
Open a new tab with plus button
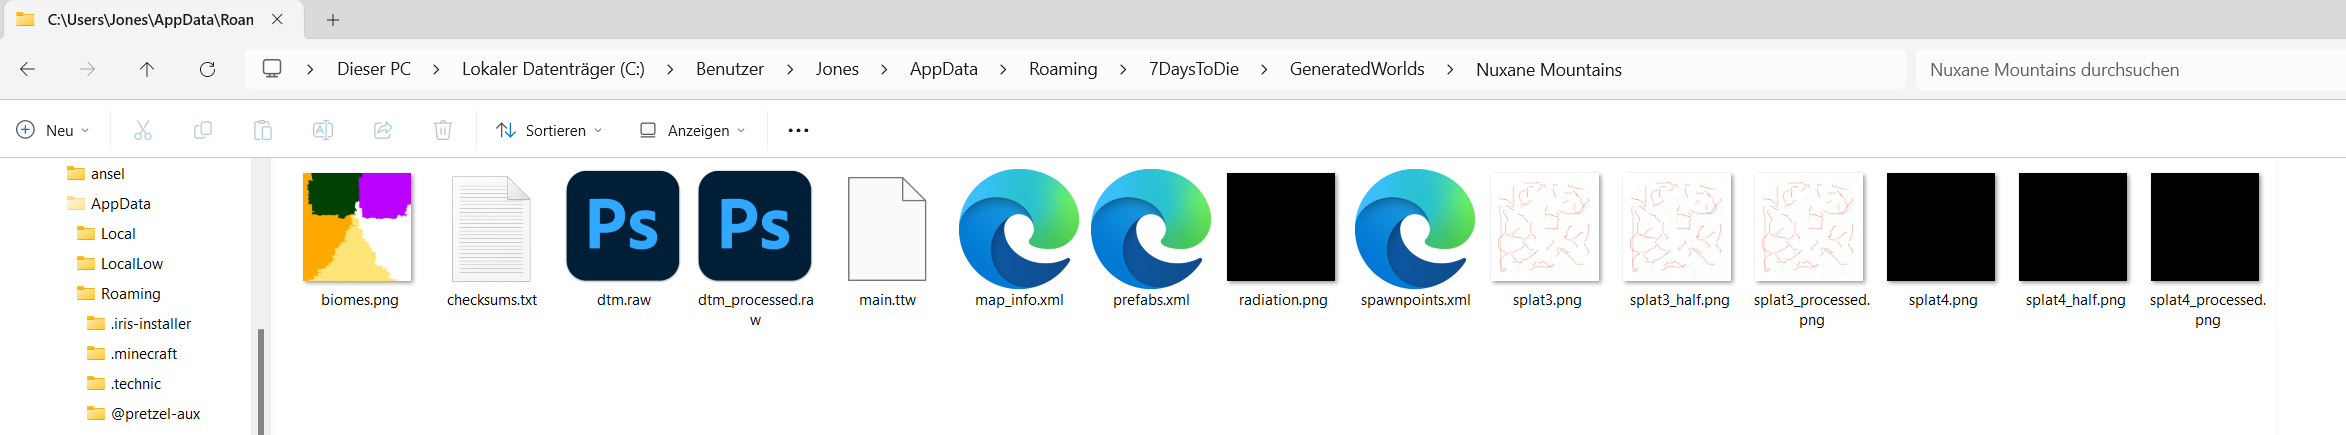333,20
